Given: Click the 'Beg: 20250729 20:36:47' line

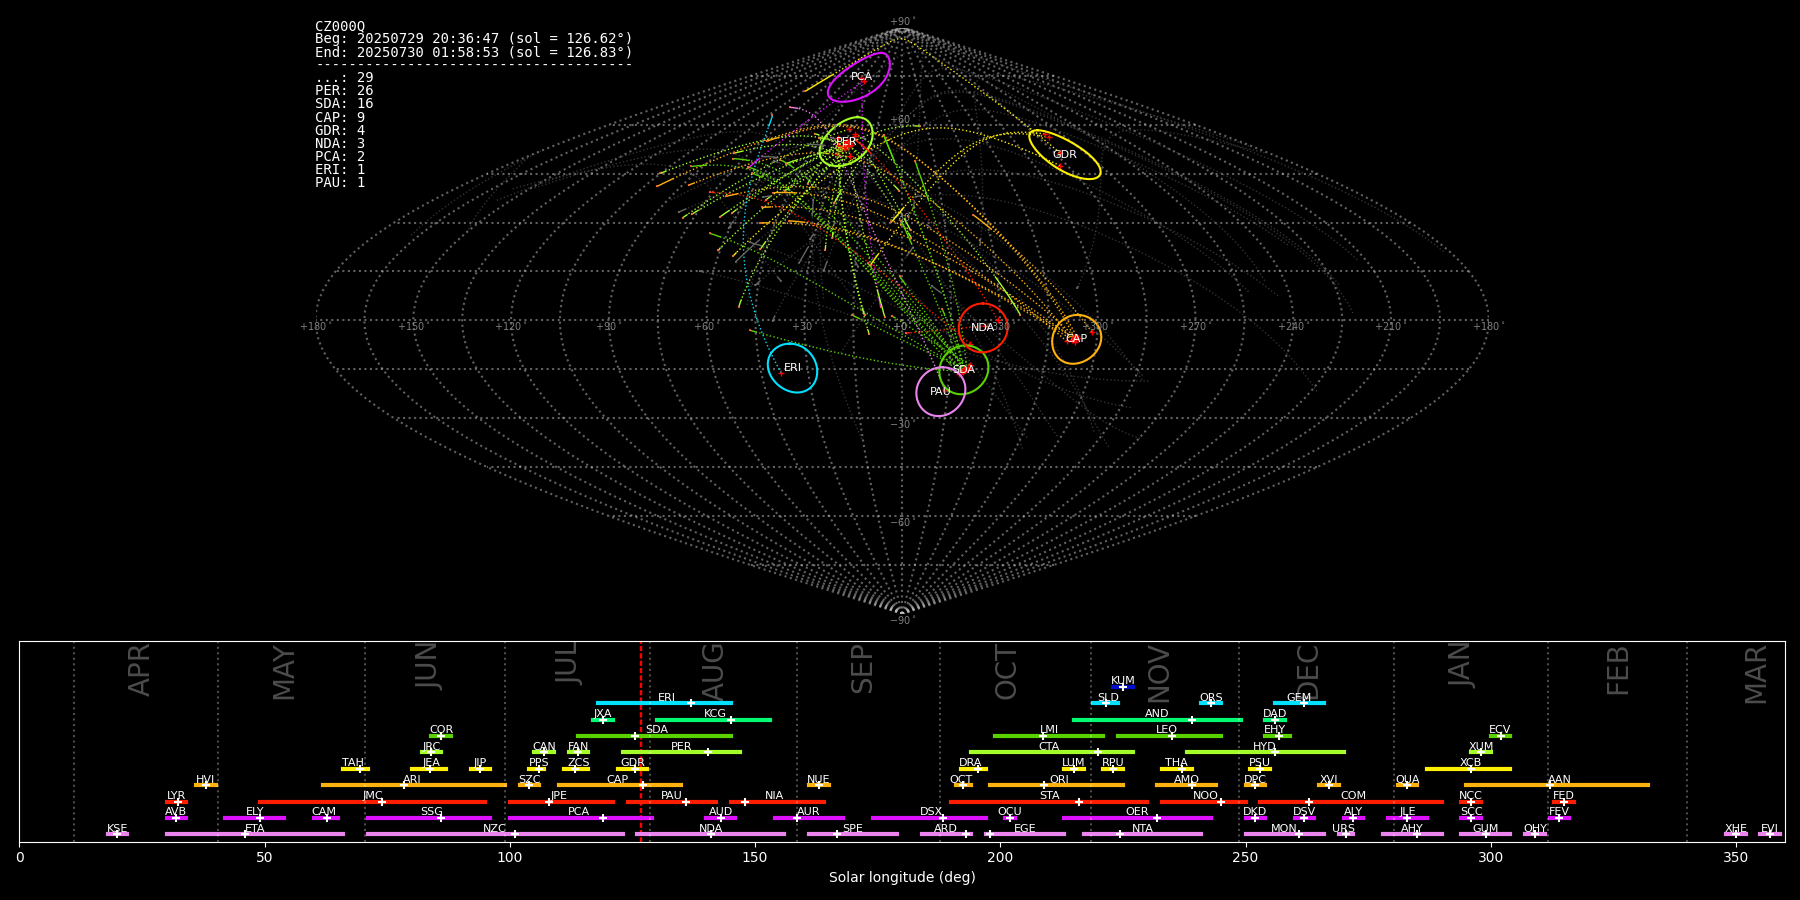Looking at the screenshot, I should click(474, 39).
